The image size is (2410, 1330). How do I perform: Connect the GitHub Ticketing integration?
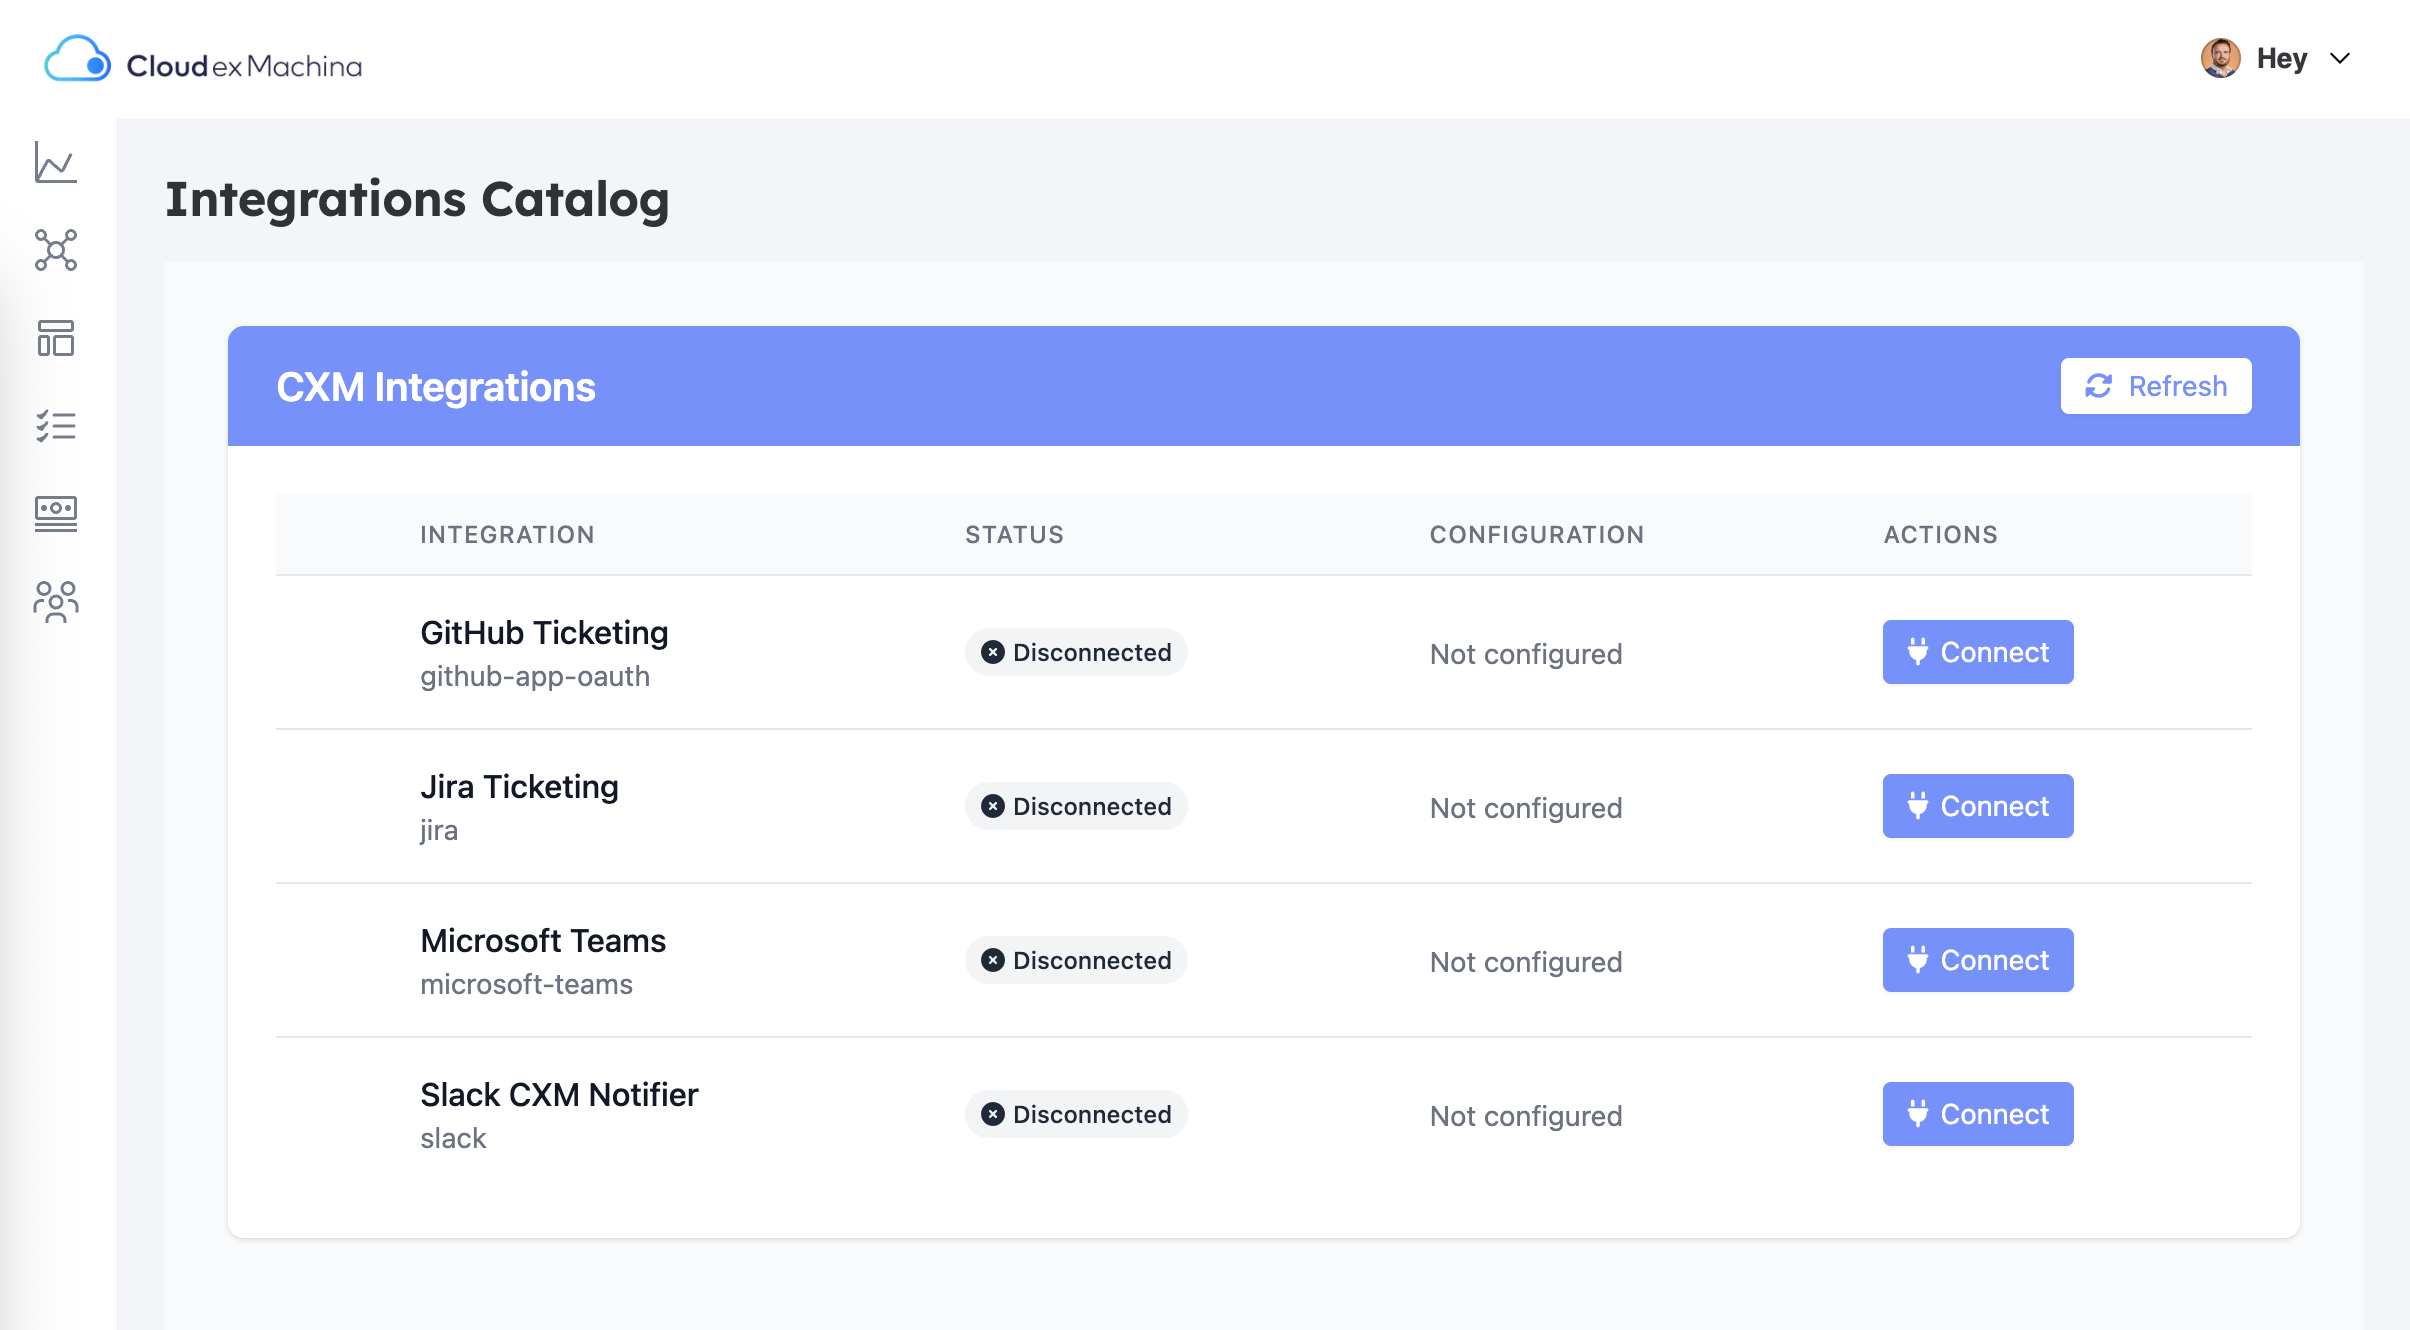1978,652
